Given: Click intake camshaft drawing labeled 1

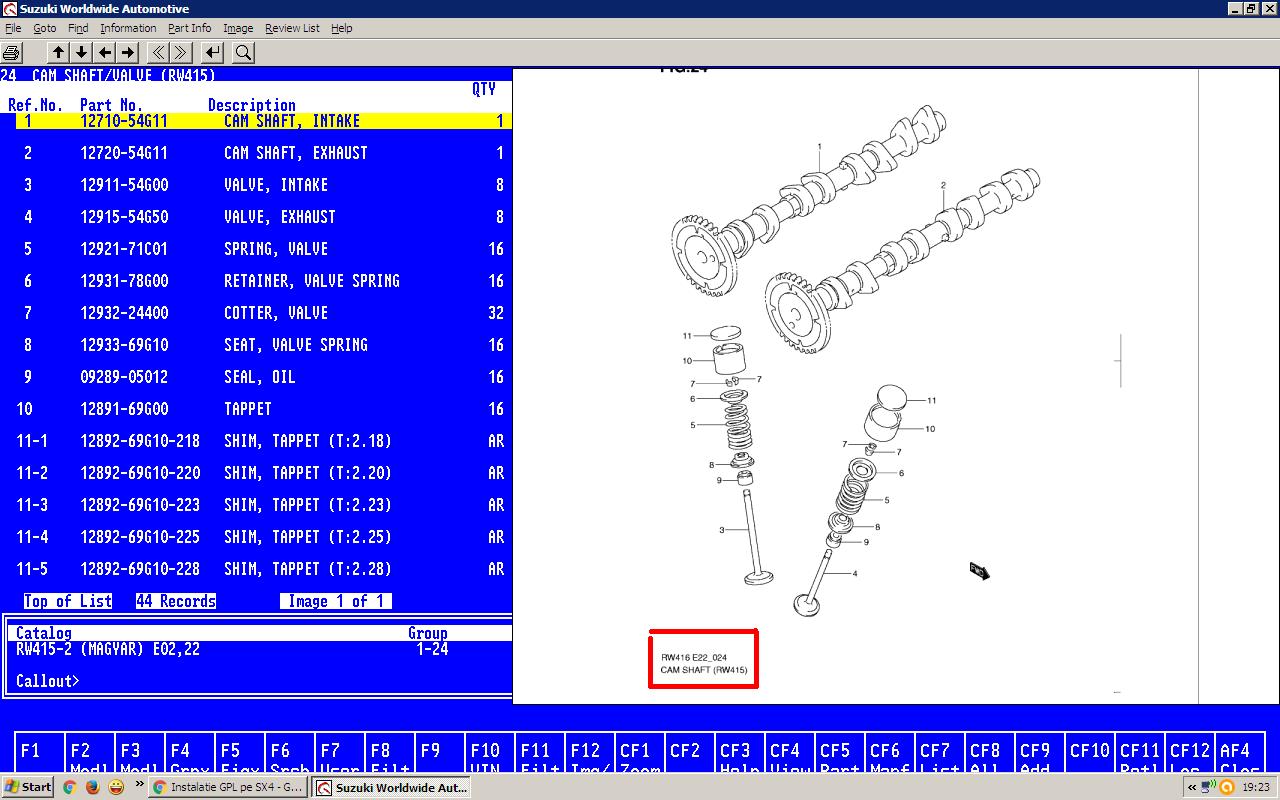Looking at the screenshot, I should pos(810,200).
